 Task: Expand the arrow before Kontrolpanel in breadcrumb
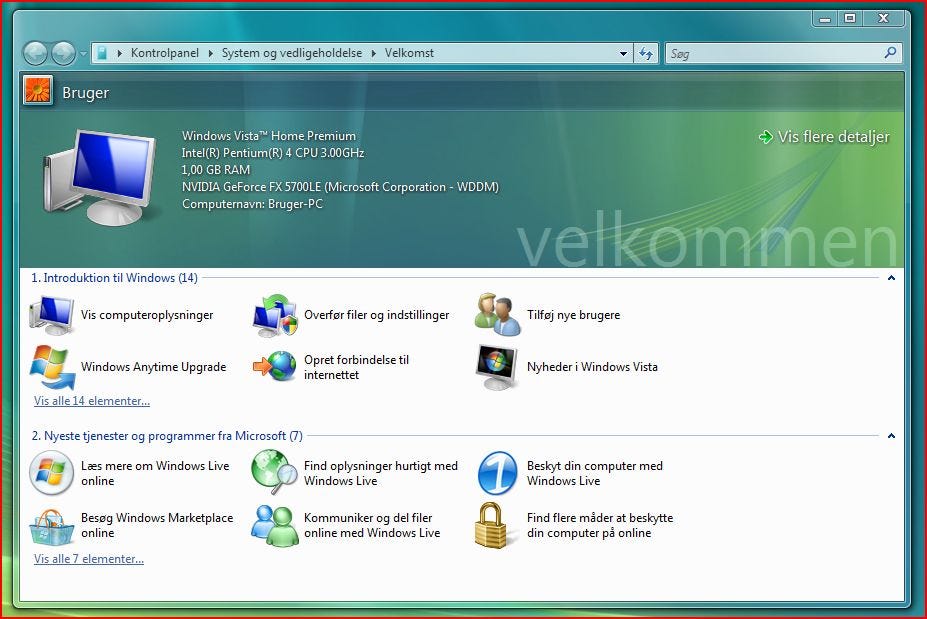coord(119,53)
